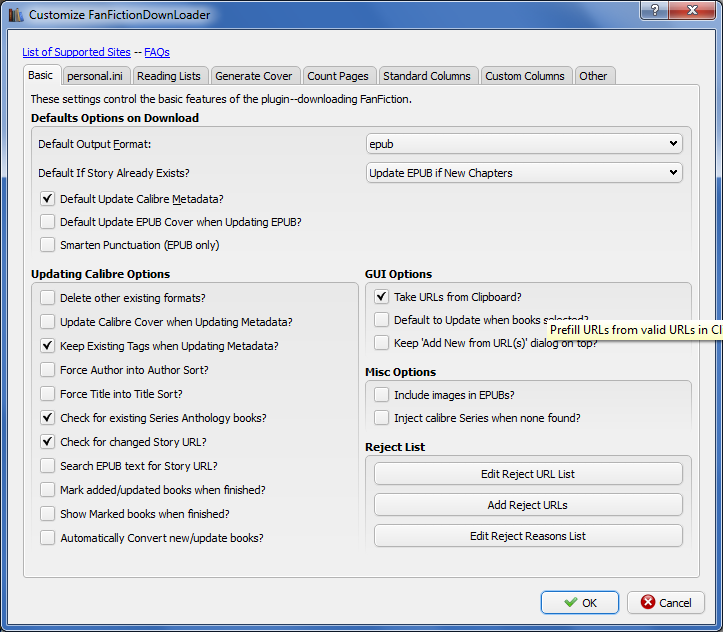Uncheck Keep Existing Tags when Updating Metadata
Viewport: 723px width, 632px height.
(x=47, y=346)
